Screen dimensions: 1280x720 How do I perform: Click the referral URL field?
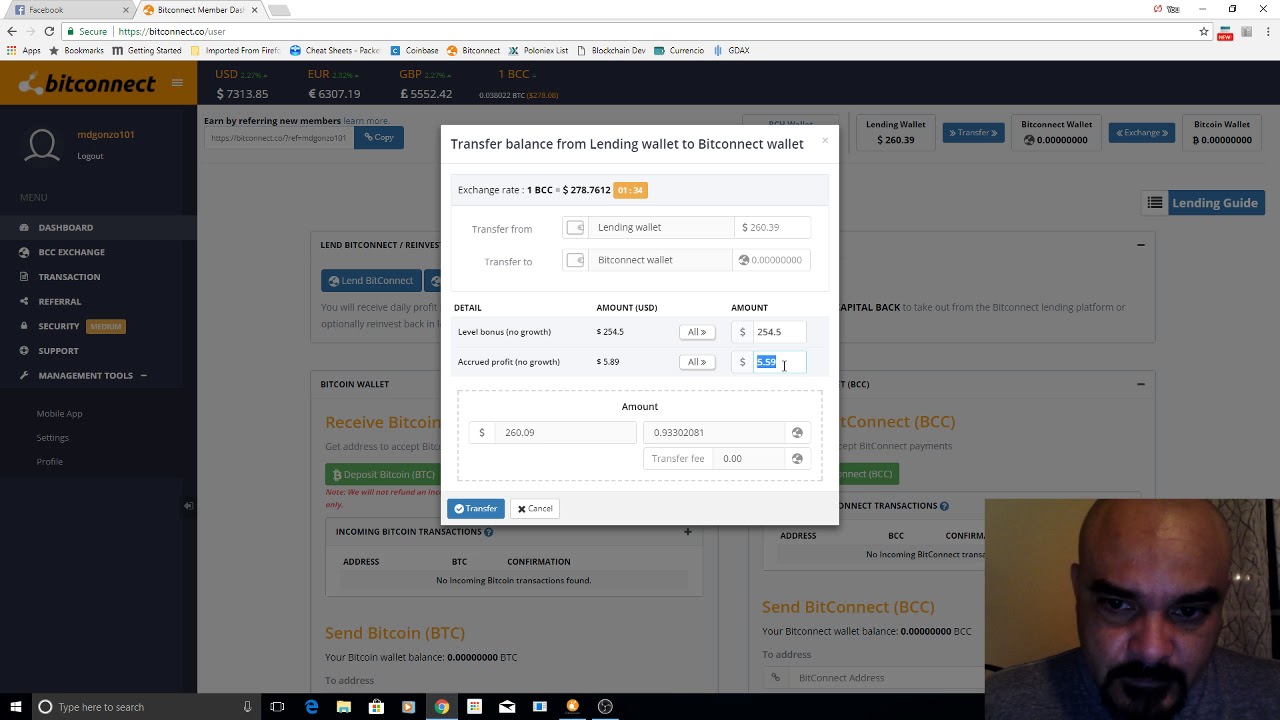[278, 138]
